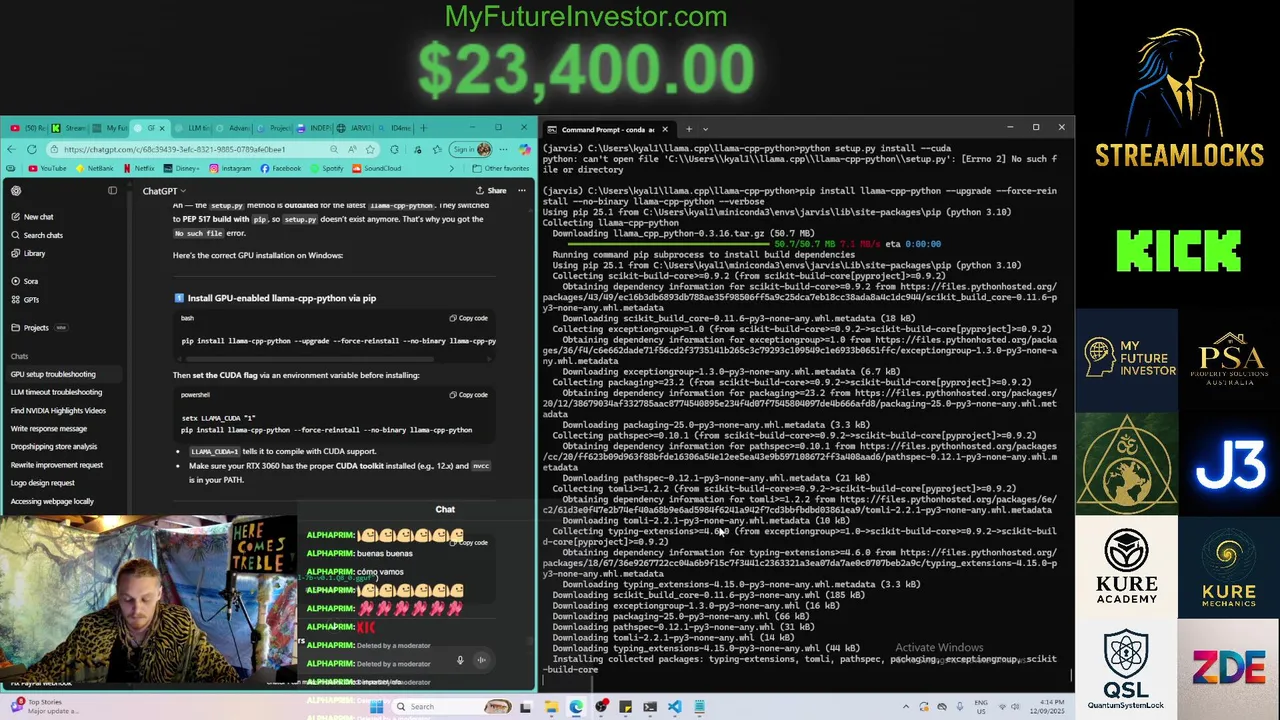Viewport: 1280px width, 720px height.
Task: Open Projects in the ChatGPT sidebar
Action: coord(36,327)
